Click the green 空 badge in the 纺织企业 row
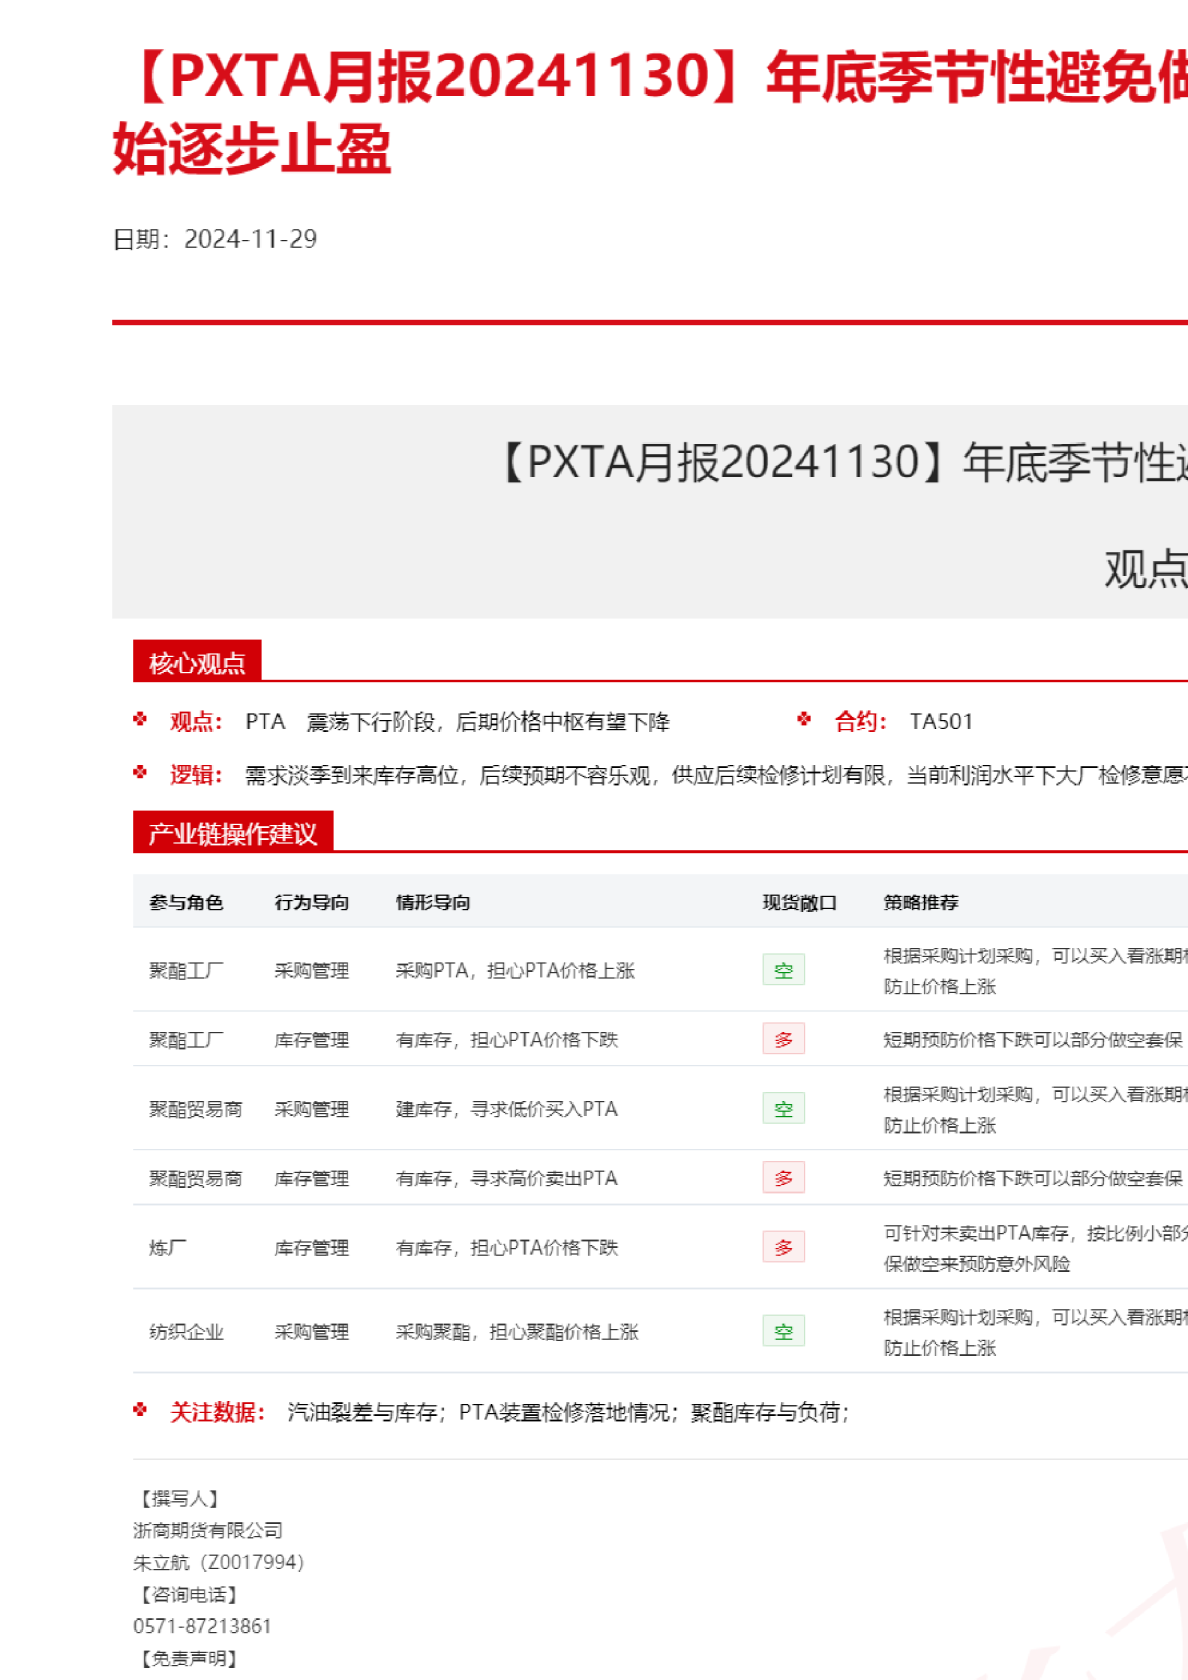The height and width of the screenshot is (1680, 1188). (x=783, y=1332)
